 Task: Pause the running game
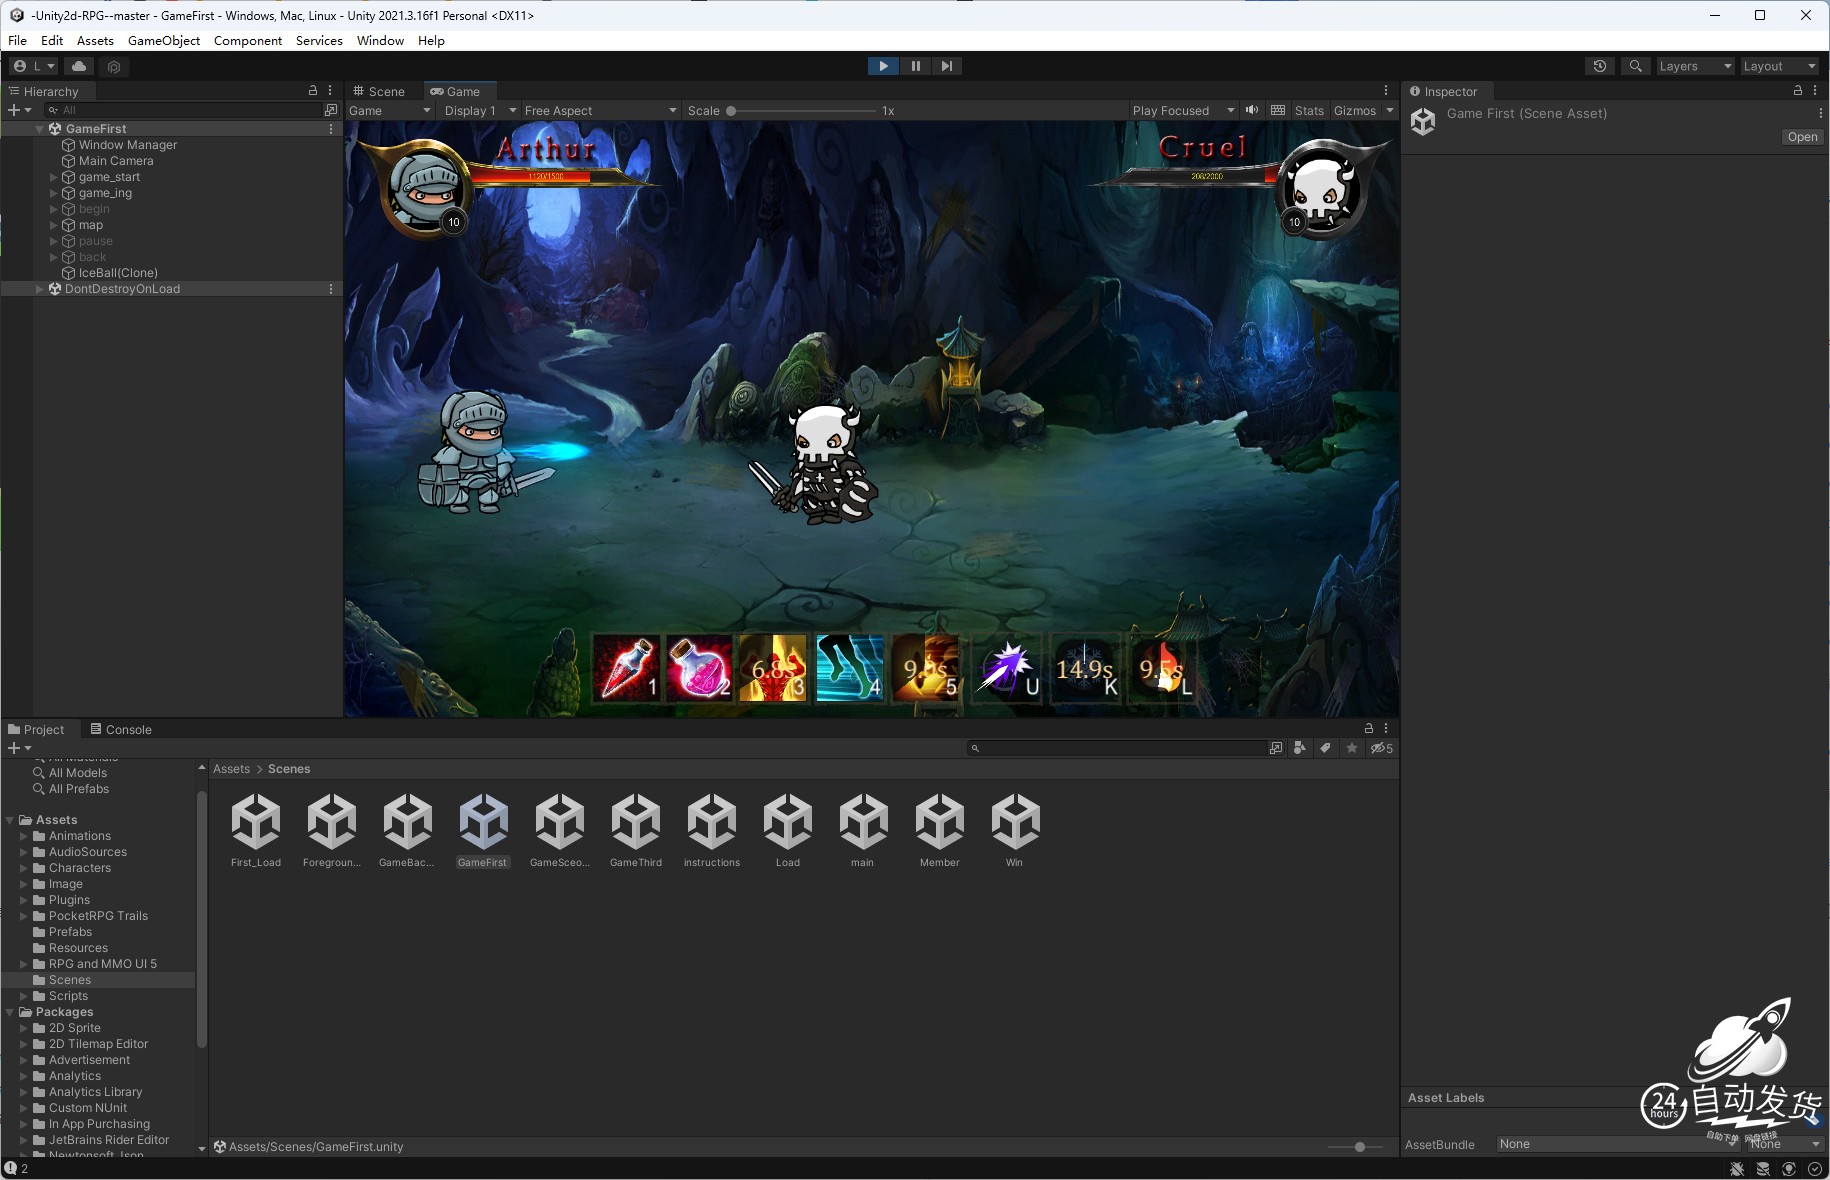(x=915, y=66)
